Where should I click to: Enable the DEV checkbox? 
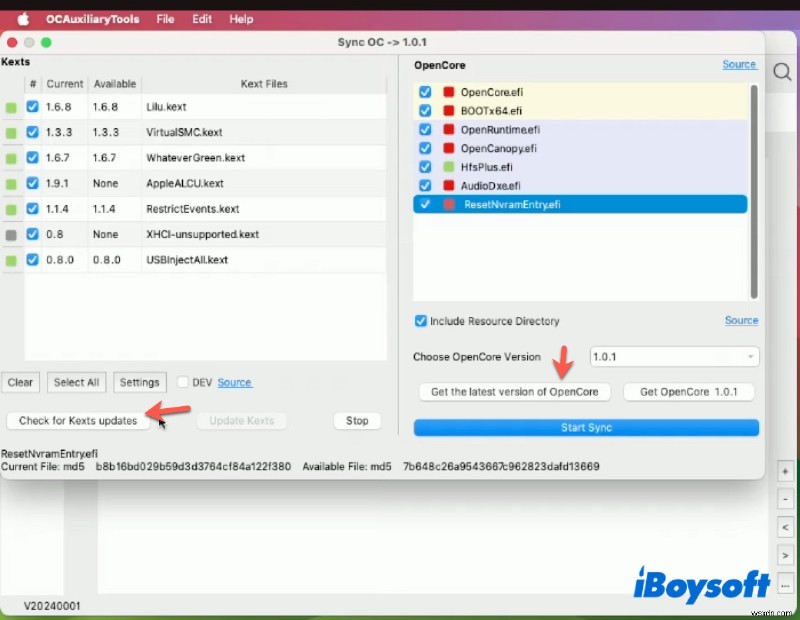point(183,382)
